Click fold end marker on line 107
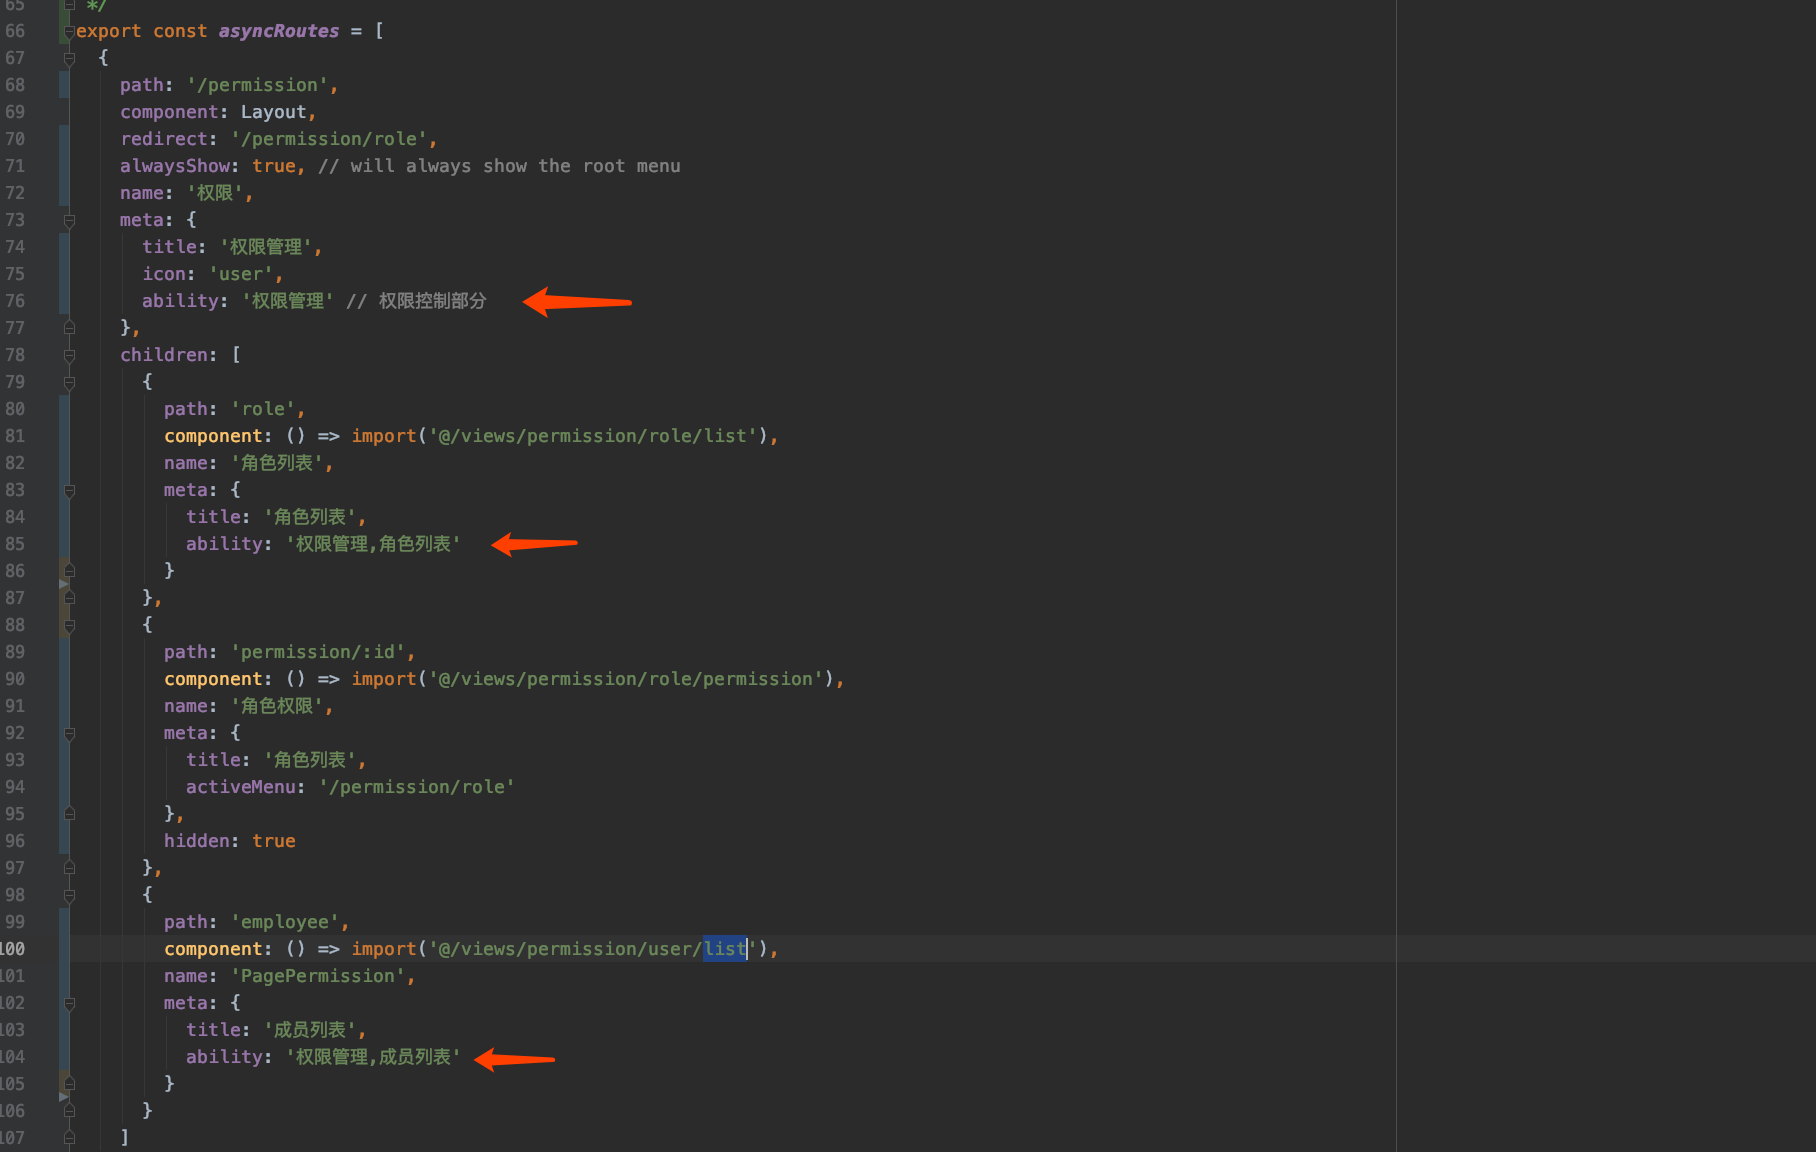This screenshot has height=1152, width=1816. pos(69,1138)
